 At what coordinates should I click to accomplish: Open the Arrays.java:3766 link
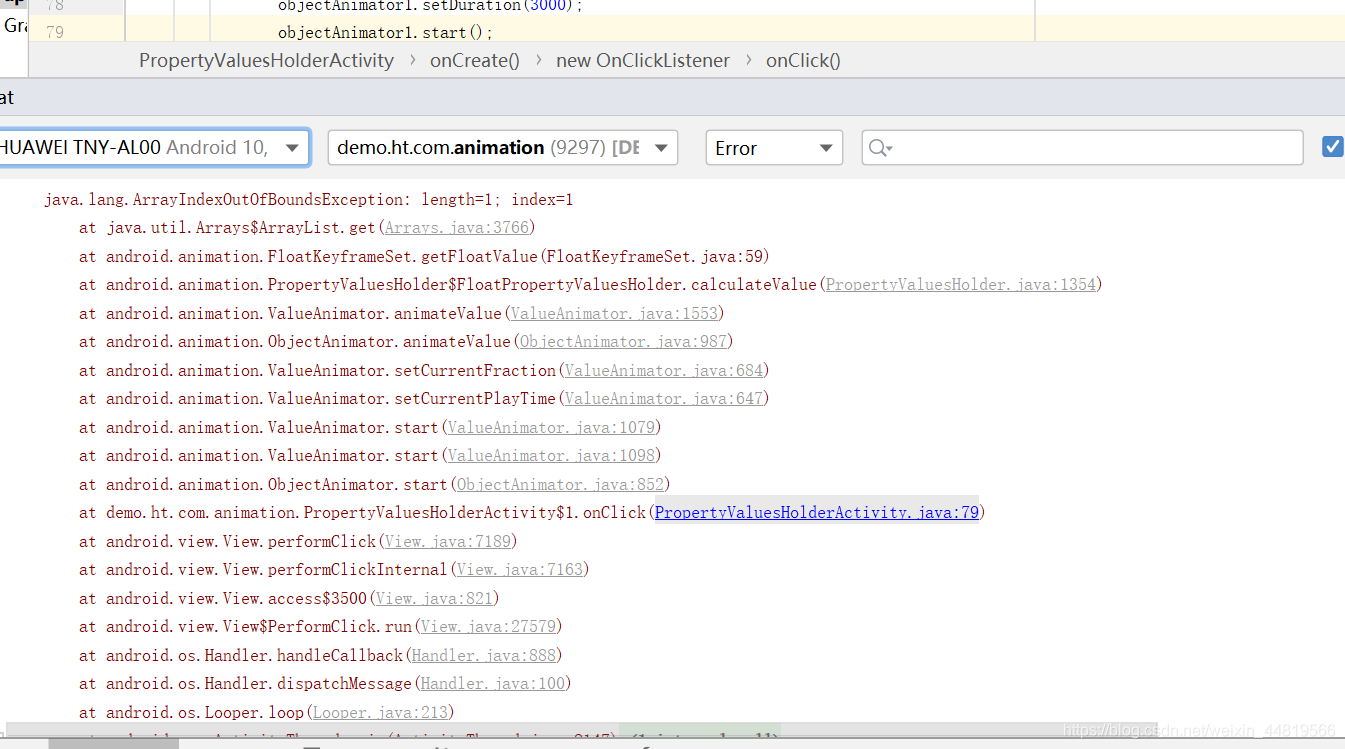tap(459, 228)
